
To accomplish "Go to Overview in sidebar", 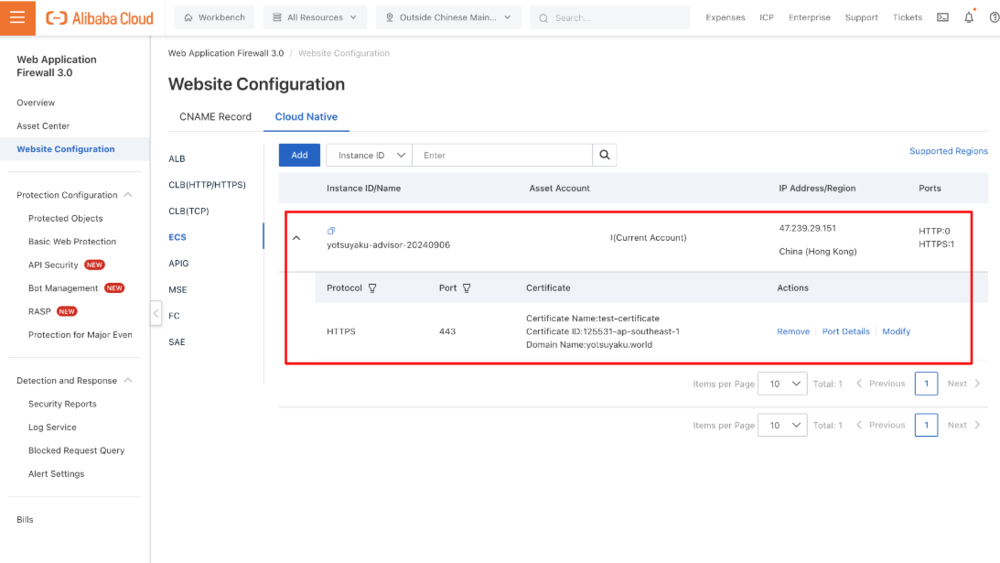I will click(36, 103).
